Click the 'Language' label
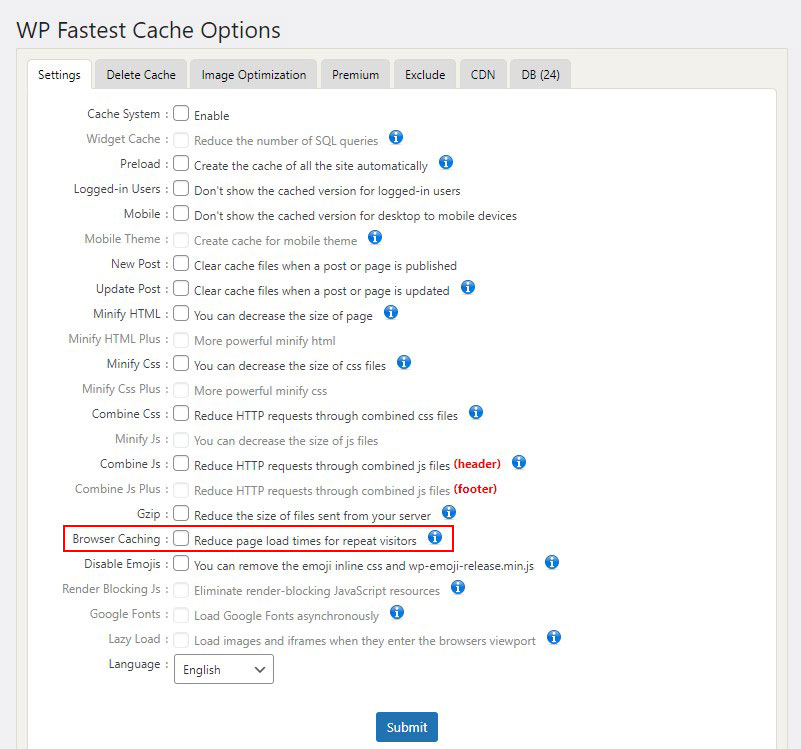 pos(134,664)
